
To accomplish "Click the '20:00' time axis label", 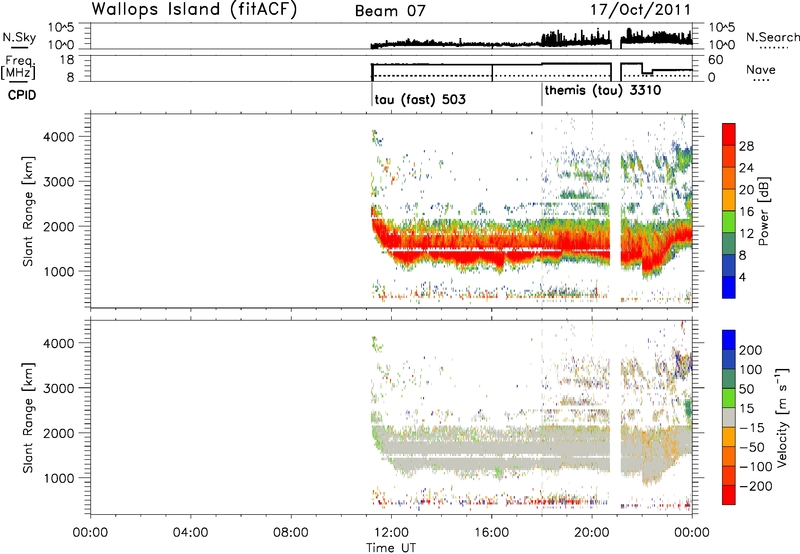I will tap(592, 533).
